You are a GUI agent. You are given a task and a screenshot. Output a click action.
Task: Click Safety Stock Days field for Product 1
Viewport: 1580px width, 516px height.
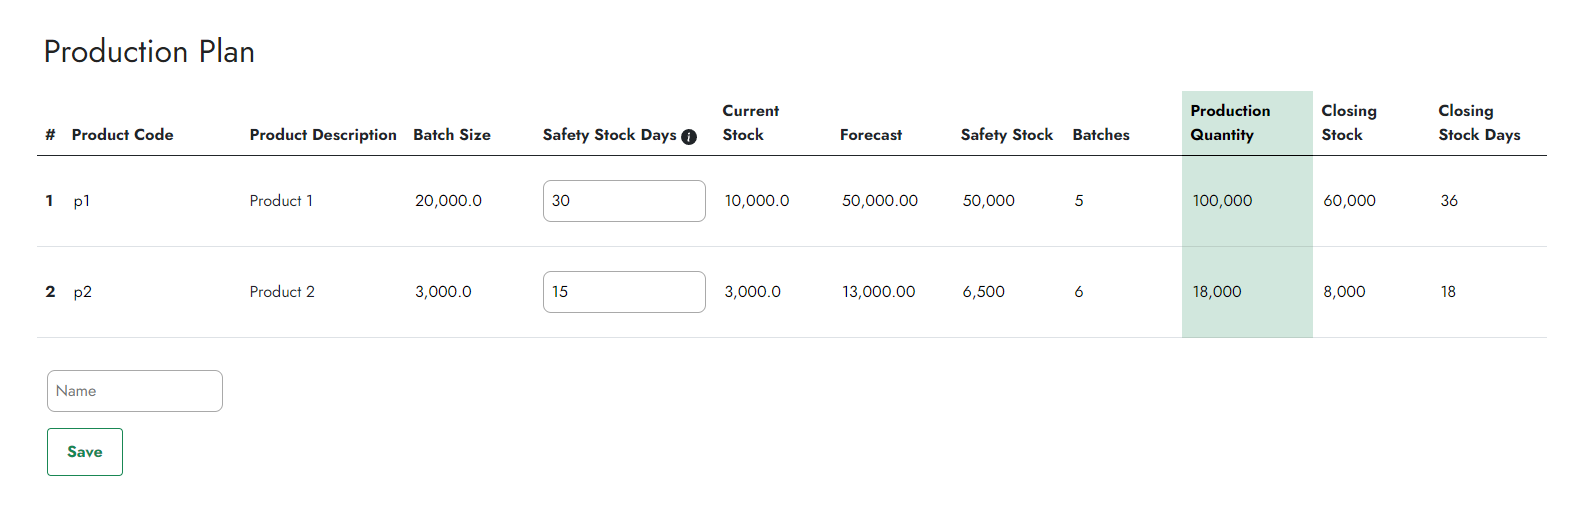624,201
